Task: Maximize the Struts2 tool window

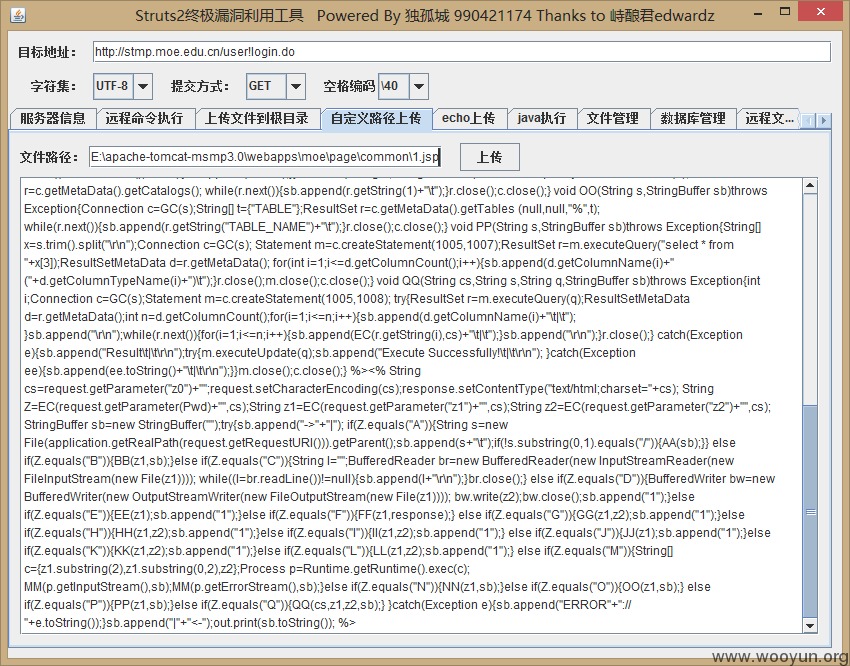Action: coord(784,12)
